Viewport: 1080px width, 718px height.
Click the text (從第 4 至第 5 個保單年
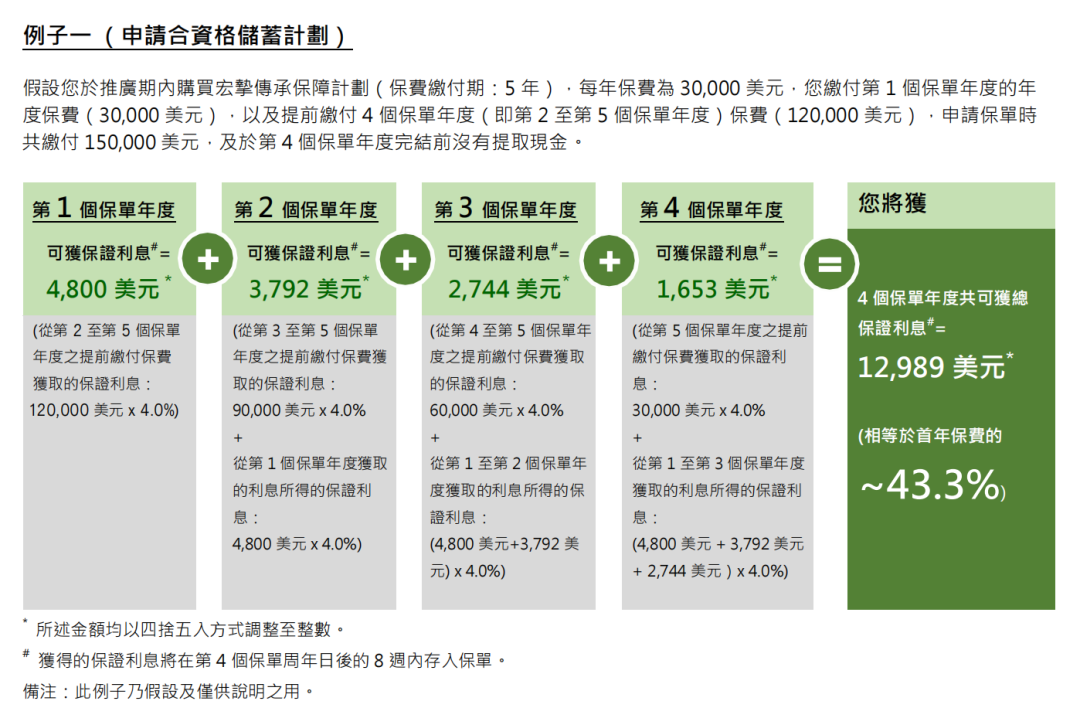[x=510, y=331]
